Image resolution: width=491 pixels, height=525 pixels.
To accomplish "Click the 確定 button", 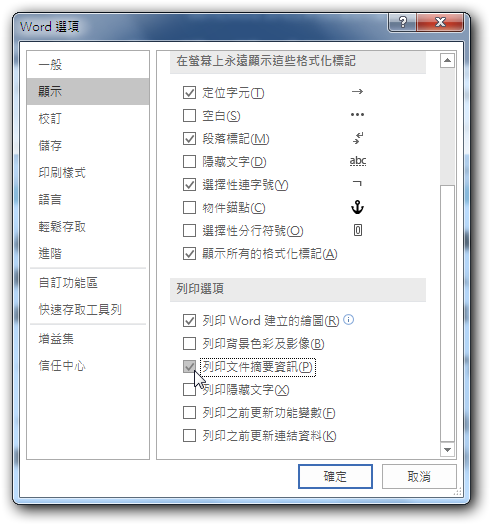I will 335,476.
